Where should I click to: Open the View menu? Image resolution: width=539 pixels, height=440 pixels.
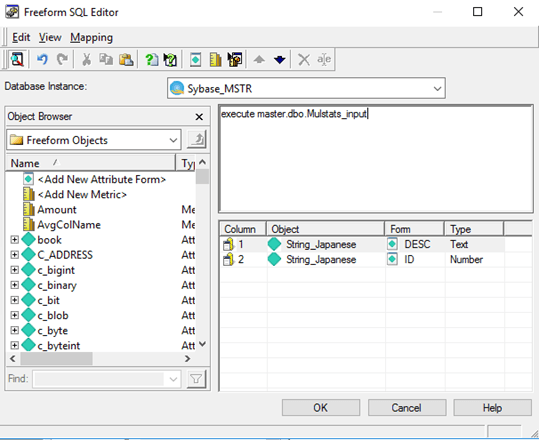pyautogui.click(x=50, y=37)
